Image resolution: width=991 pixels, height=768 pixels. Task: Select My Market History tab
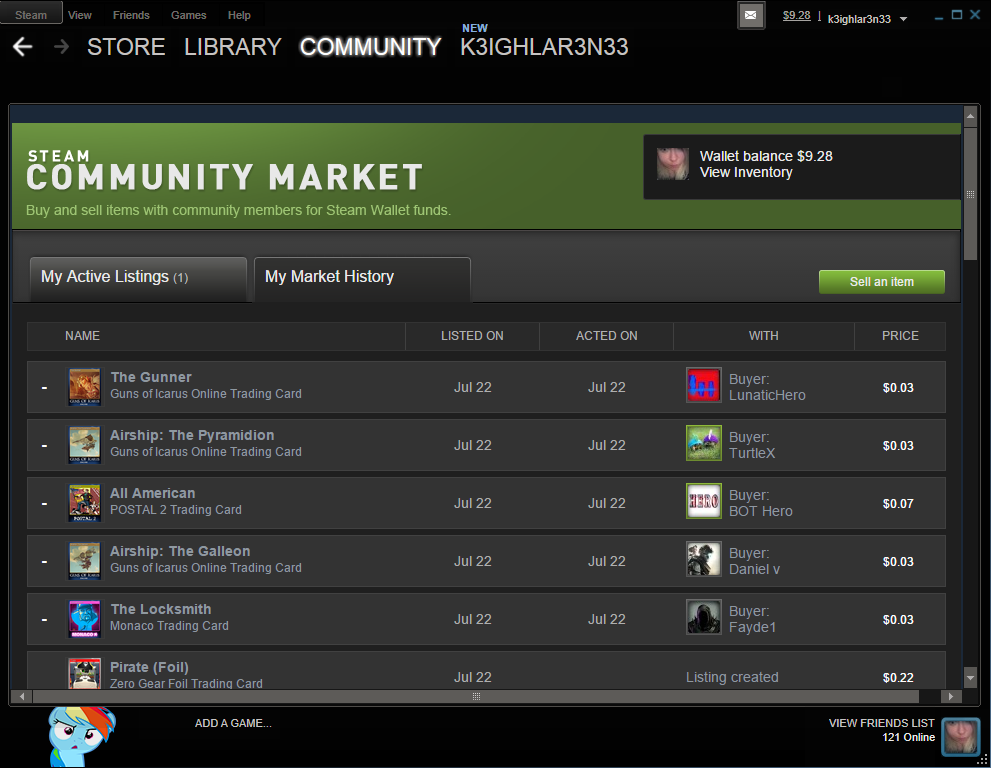coord(362,277)
